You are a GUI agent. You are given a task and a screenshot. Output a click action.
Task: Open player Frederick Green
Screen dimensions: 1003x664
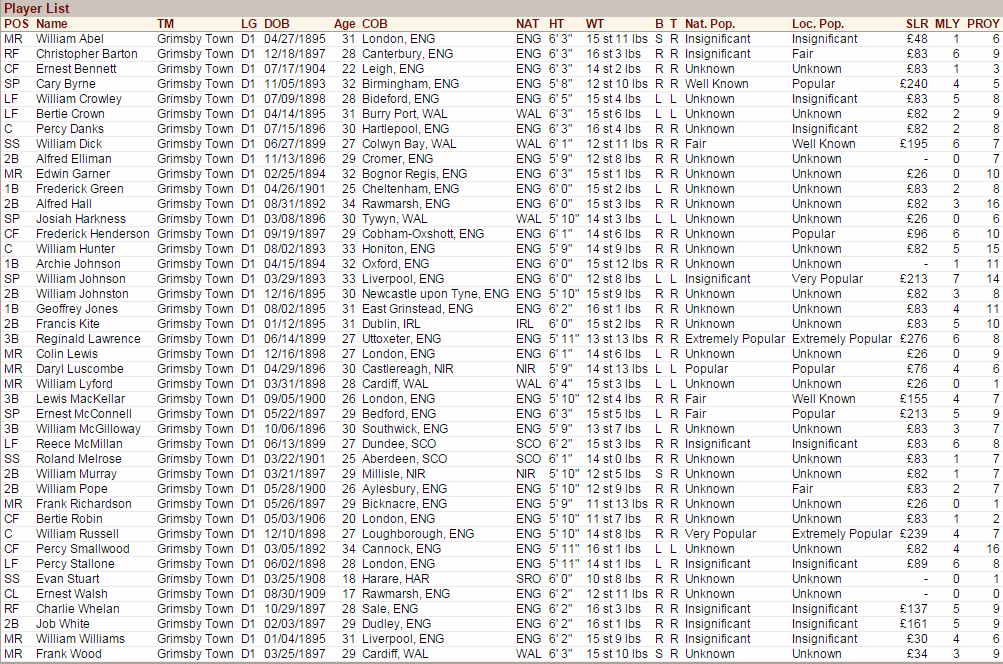(80, 189)
